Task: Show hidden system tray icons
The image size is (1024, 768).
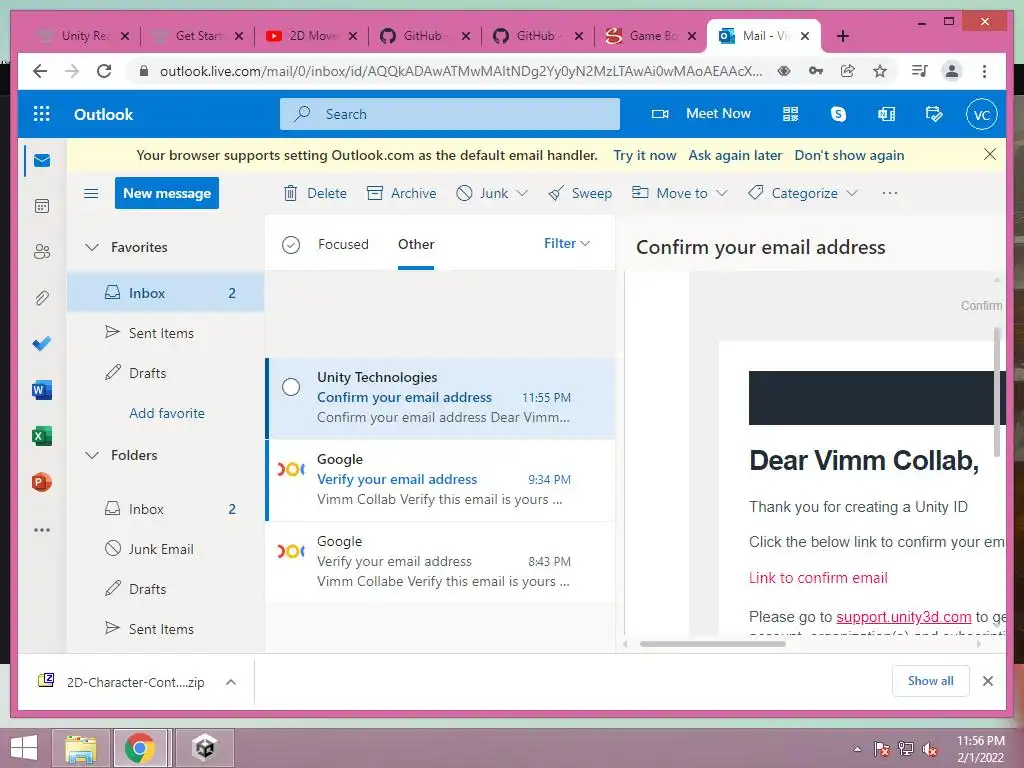Action: tap(857, 749)
